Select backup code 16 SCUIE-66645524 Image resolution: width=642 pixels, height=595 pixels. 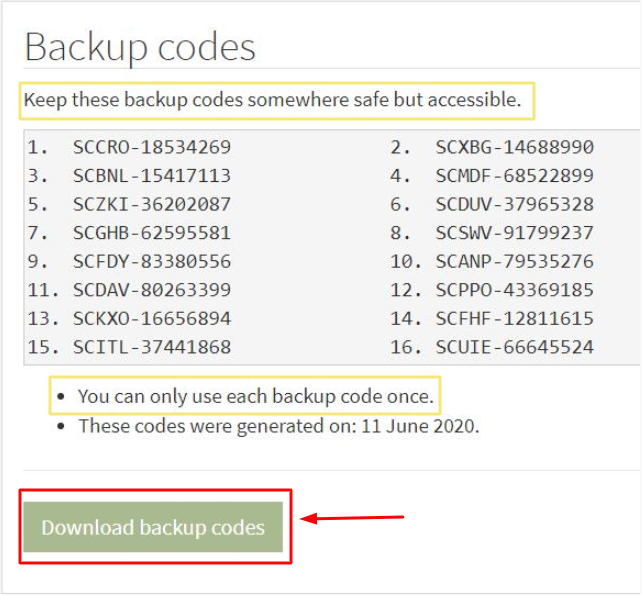[514, 347]
